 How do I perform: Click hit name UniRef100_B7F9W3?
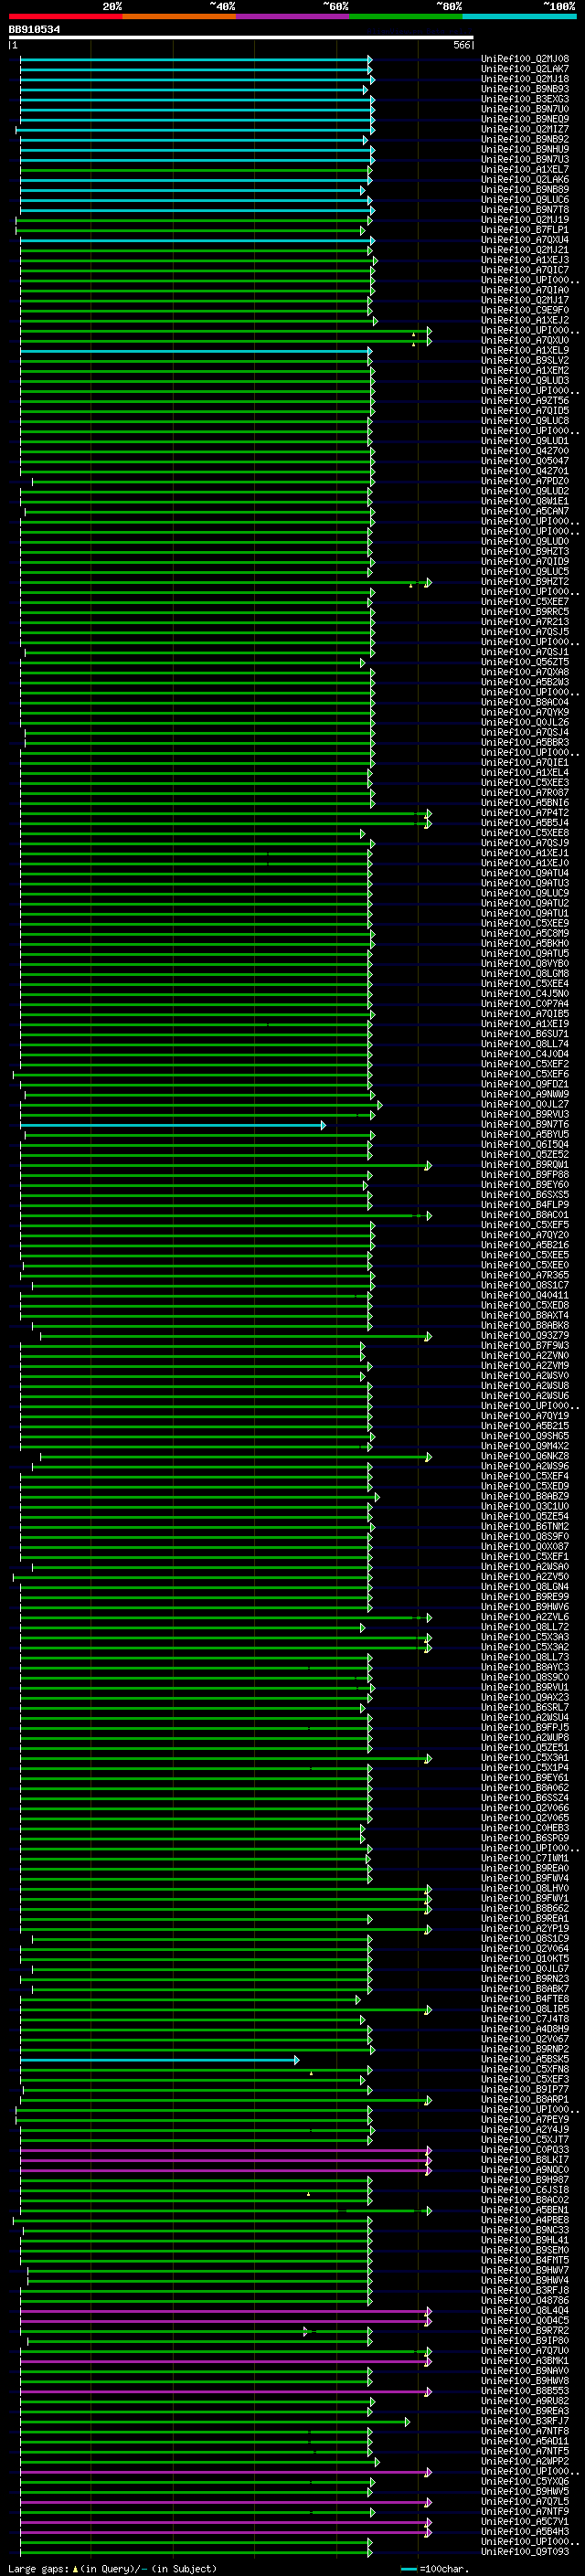click(525, 1345)
